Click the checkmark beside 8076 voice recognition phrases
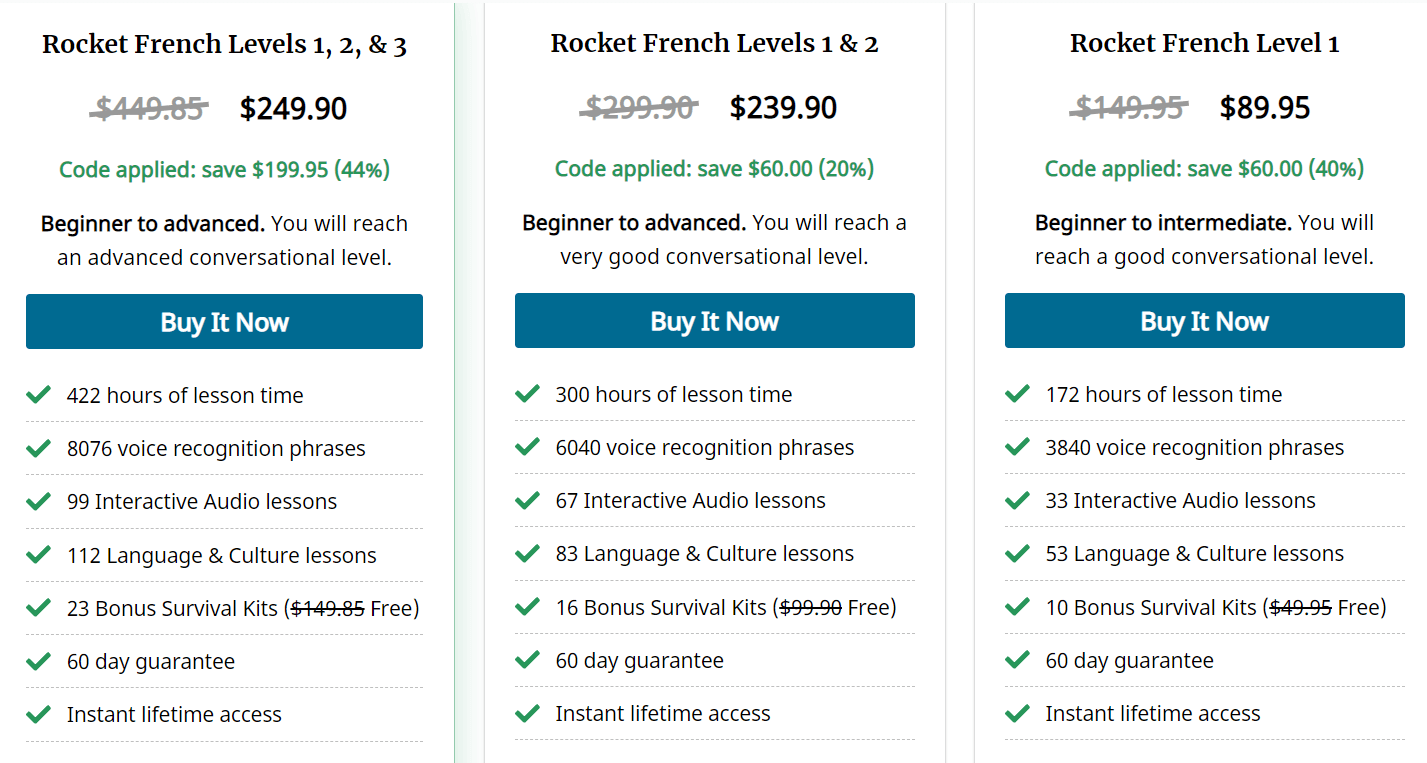 tap(38, 447)
